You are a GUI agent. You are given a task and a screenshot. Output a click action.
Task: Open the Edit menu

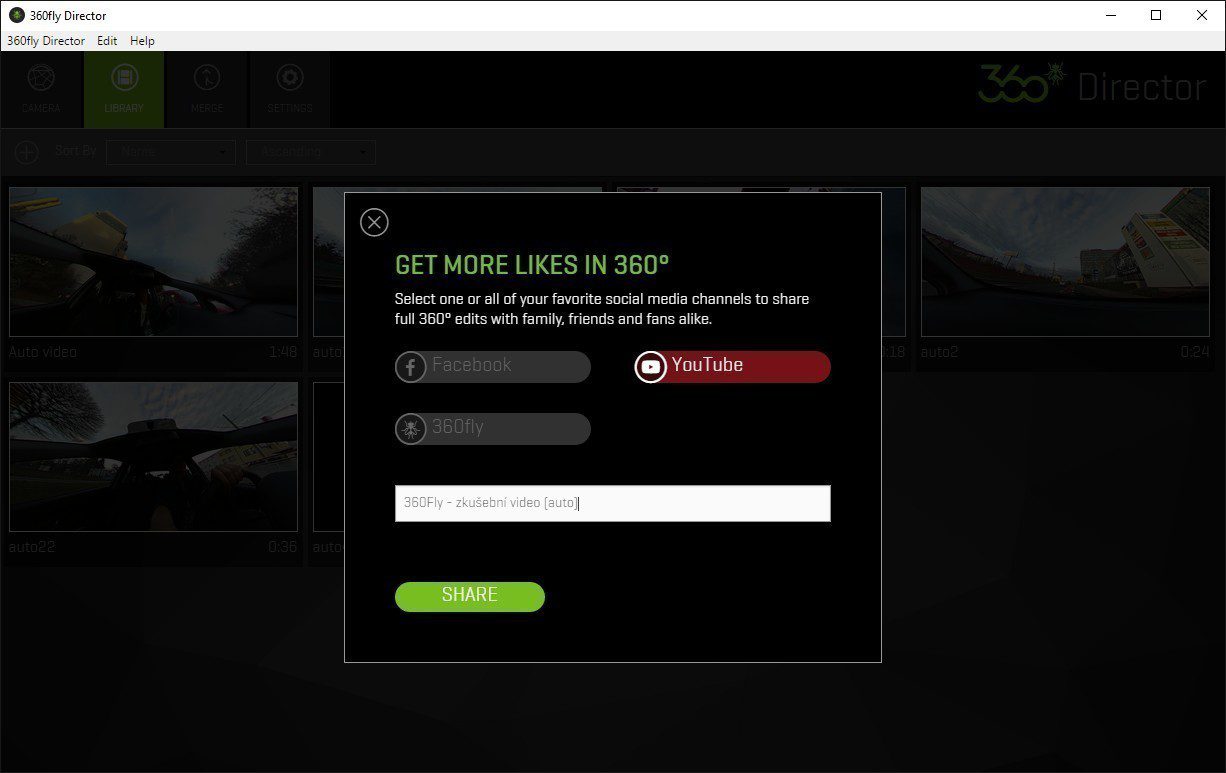tap(107, 41)
